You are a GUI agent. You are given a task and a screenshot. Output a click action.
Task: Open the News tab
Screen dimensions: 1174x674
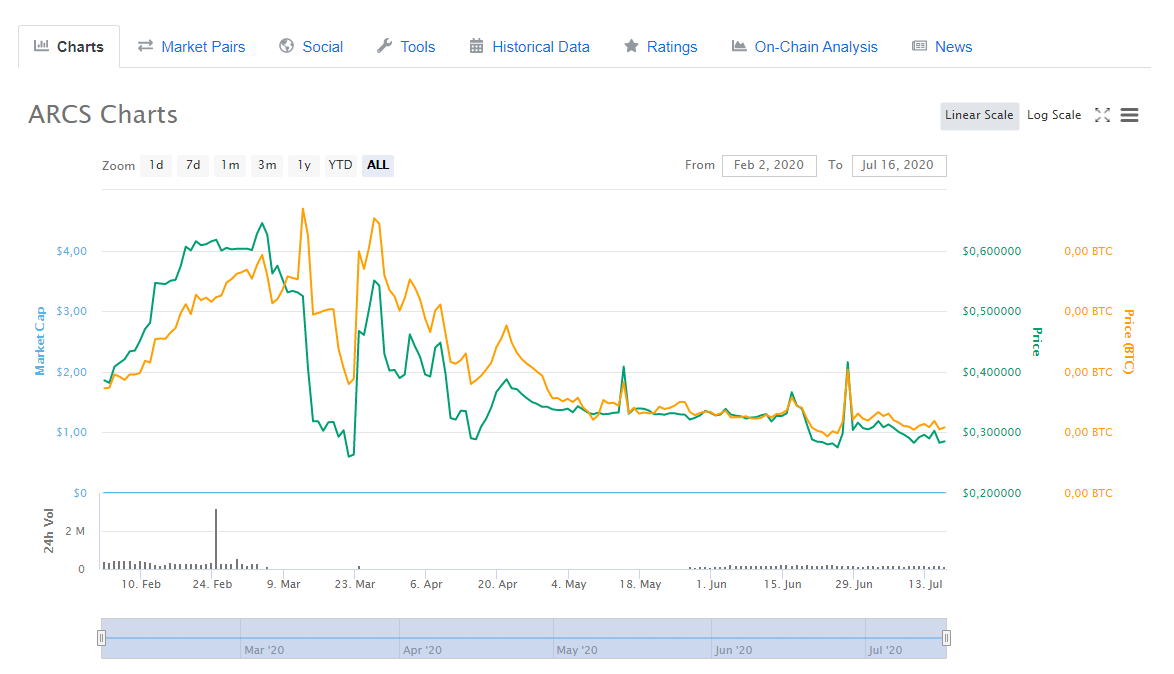tap(942, 46)
